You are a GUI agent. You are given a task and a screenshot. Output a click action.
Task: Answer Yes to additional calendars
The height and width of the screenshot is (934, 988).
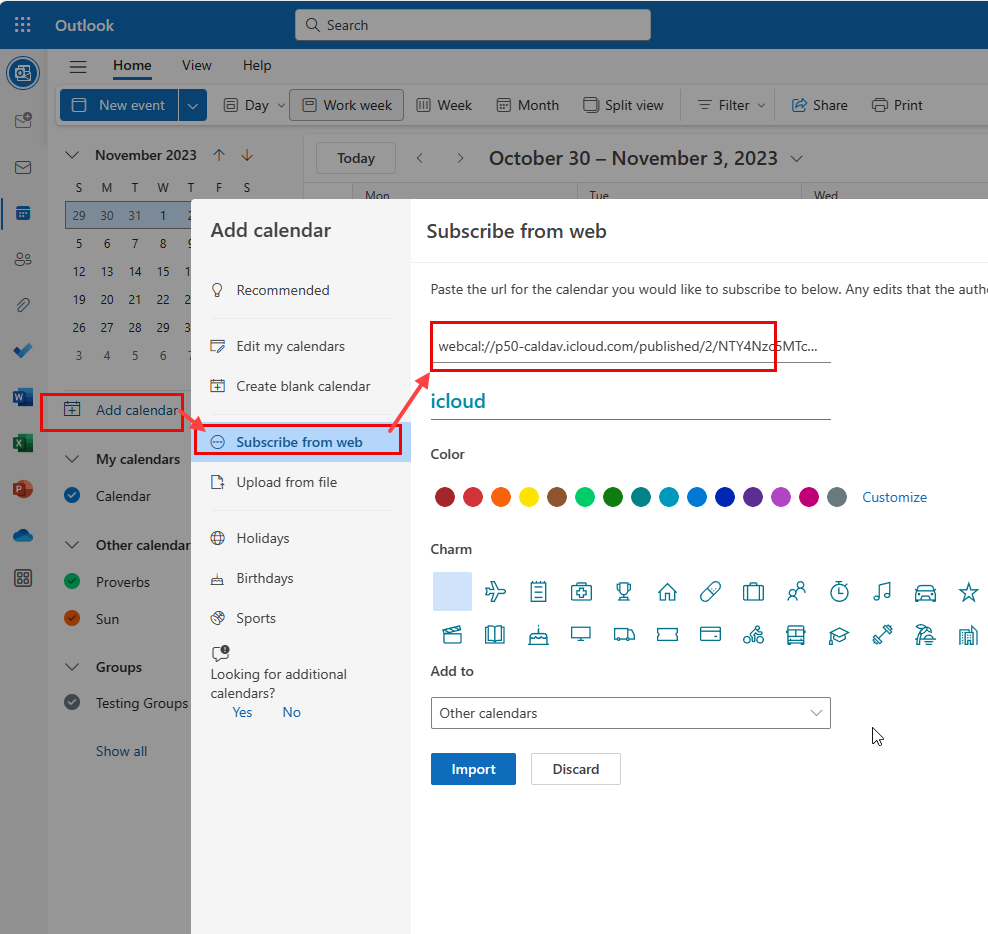click(242, 712)
